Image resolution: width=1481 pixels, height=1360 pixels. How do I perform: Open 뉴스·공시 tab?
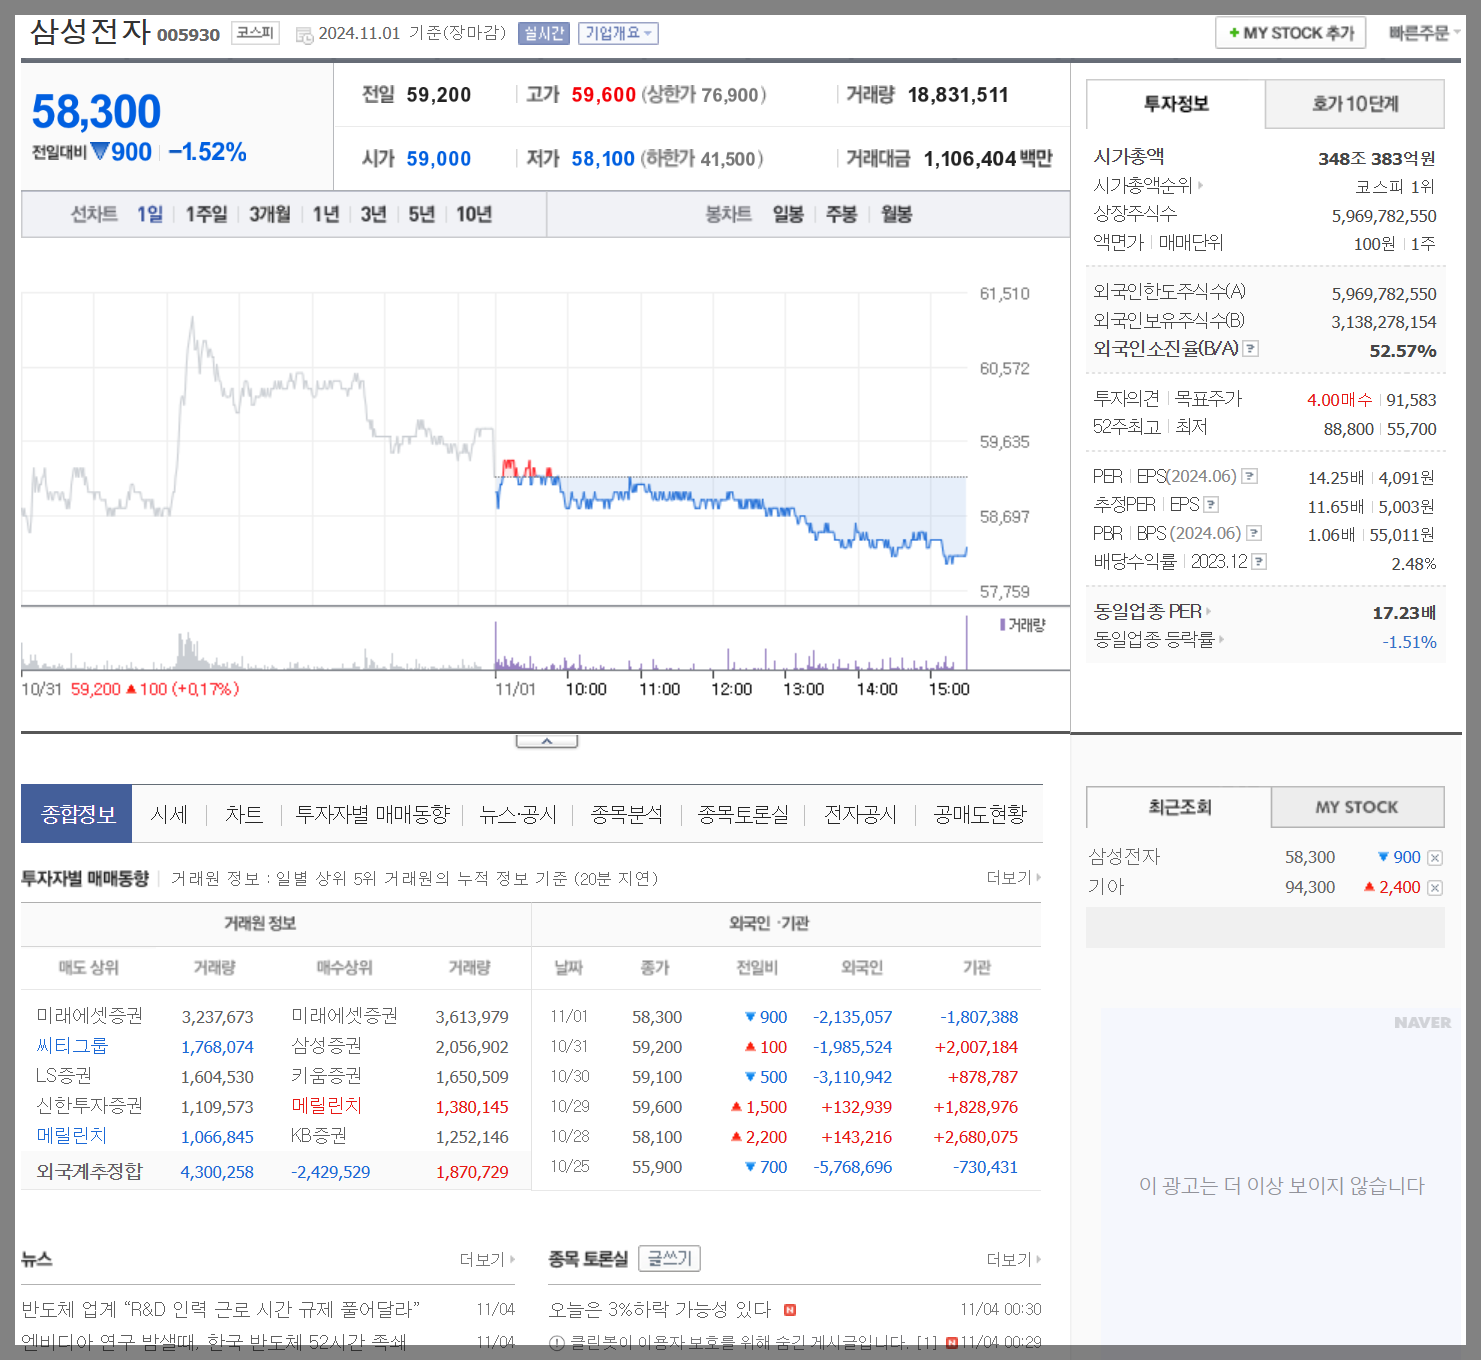click(517, 815)
